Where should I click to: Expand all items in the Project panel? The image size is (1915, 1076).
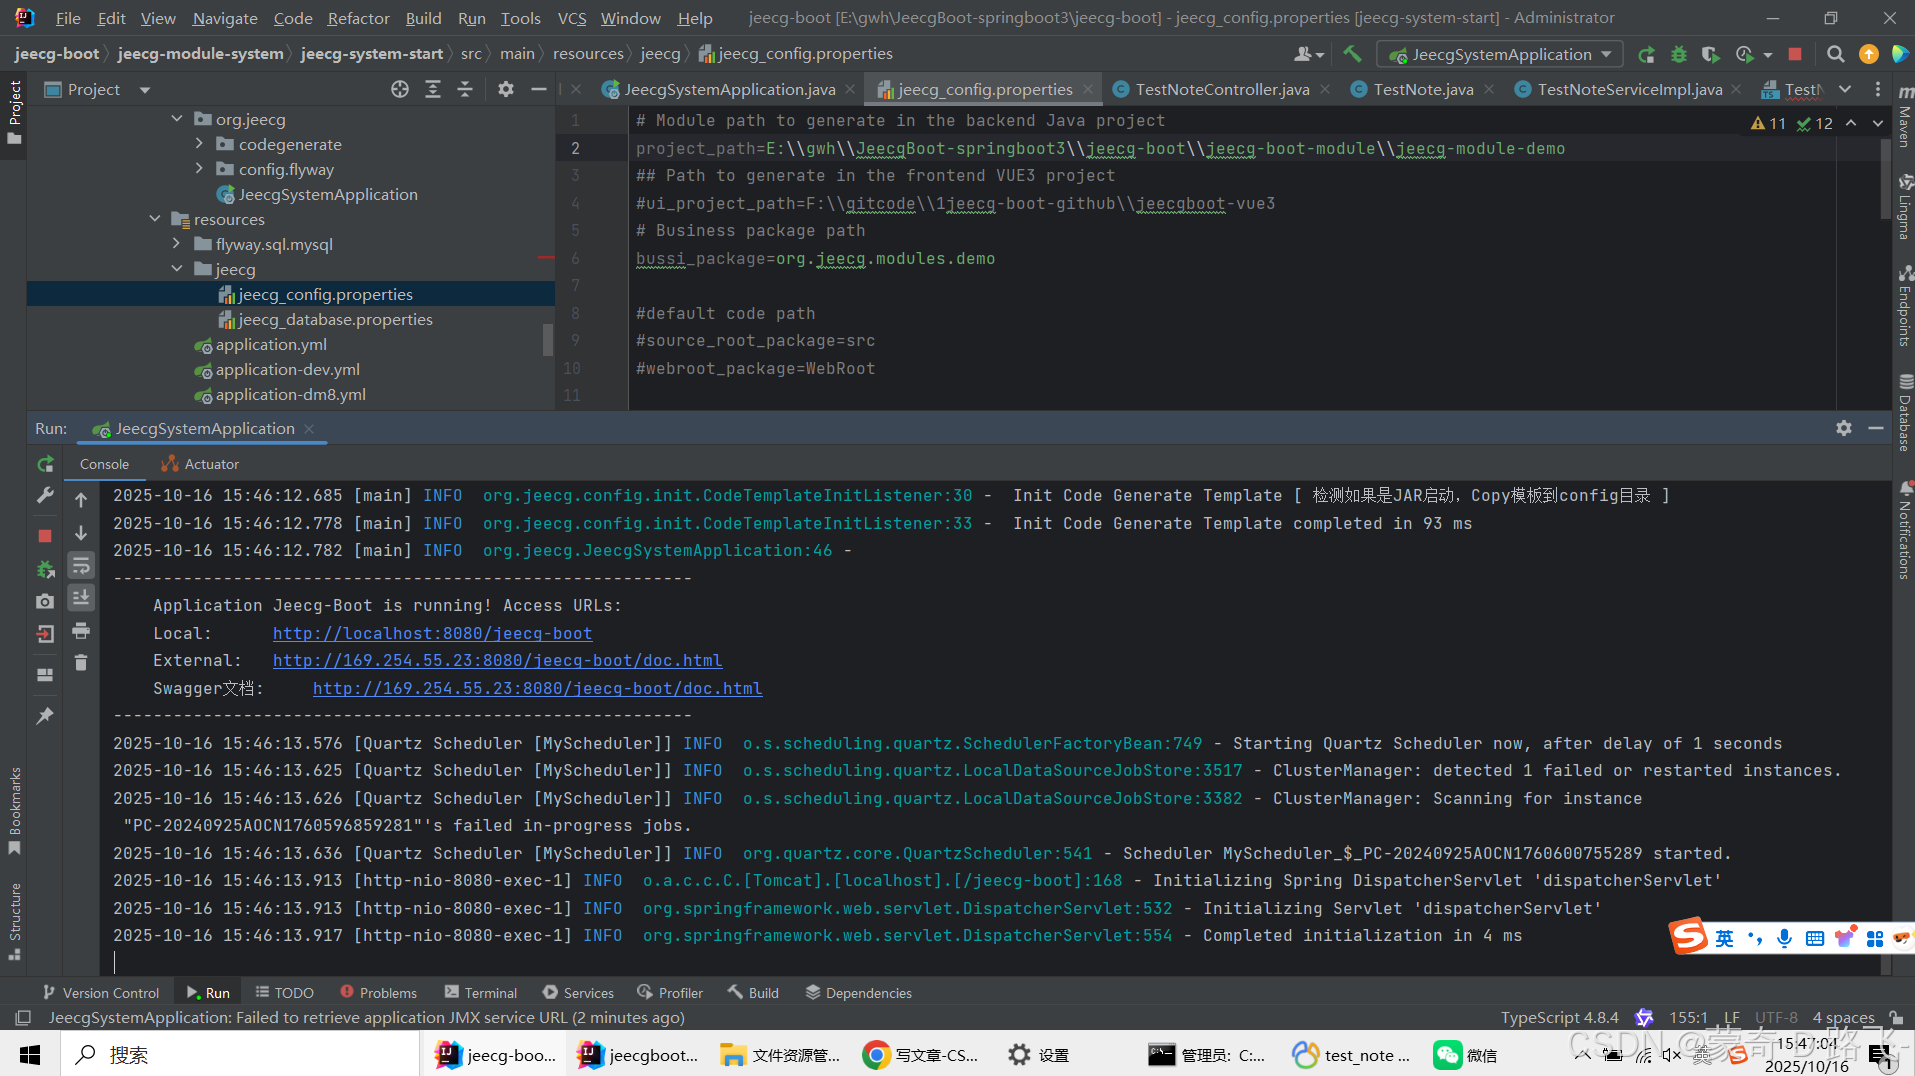[x=433, y=89]
